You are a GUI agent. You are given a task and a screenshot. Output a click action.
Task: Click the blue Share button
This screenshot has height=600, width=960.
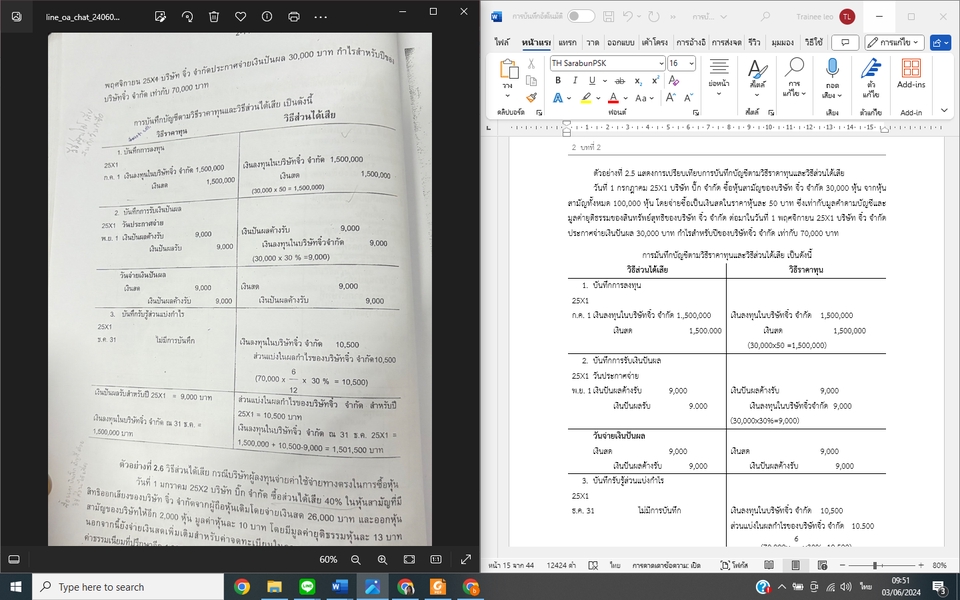click(940, 42)
